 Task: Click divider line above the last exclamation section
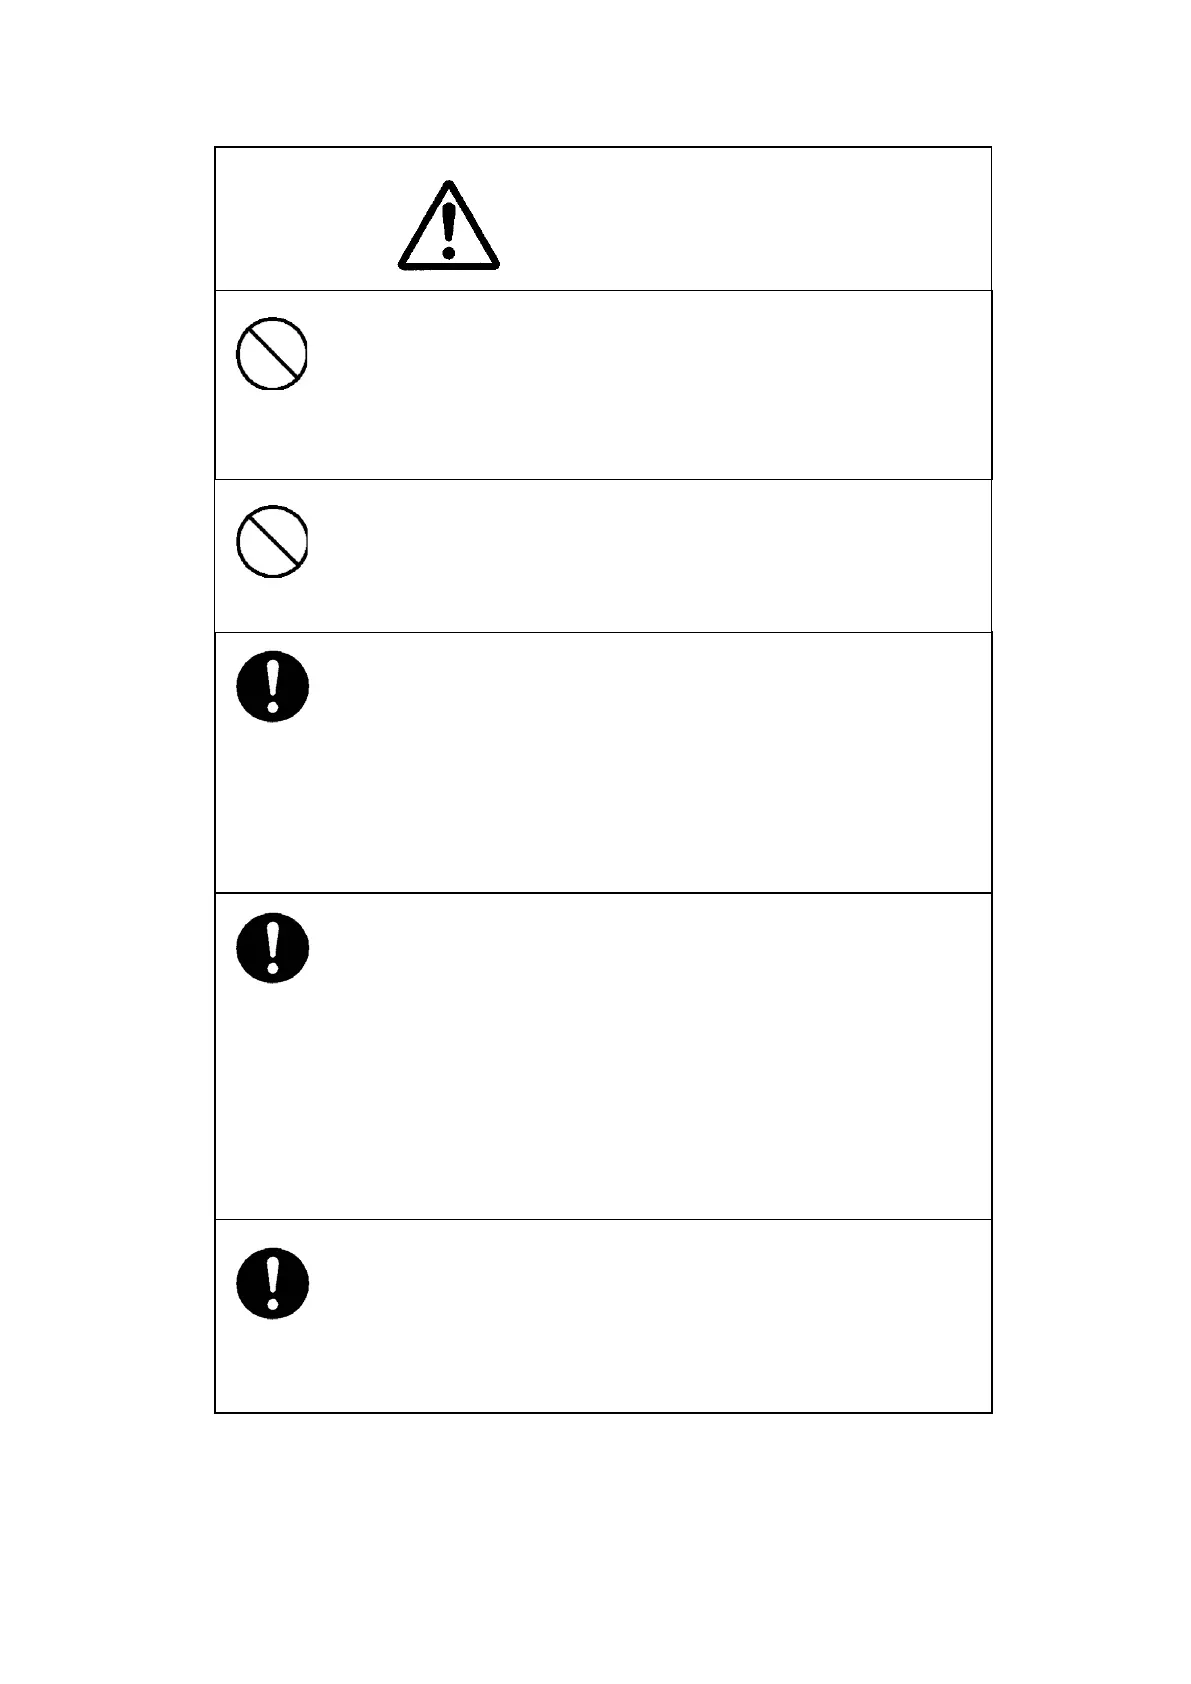pyautogui.click(x=603, y=1219)
